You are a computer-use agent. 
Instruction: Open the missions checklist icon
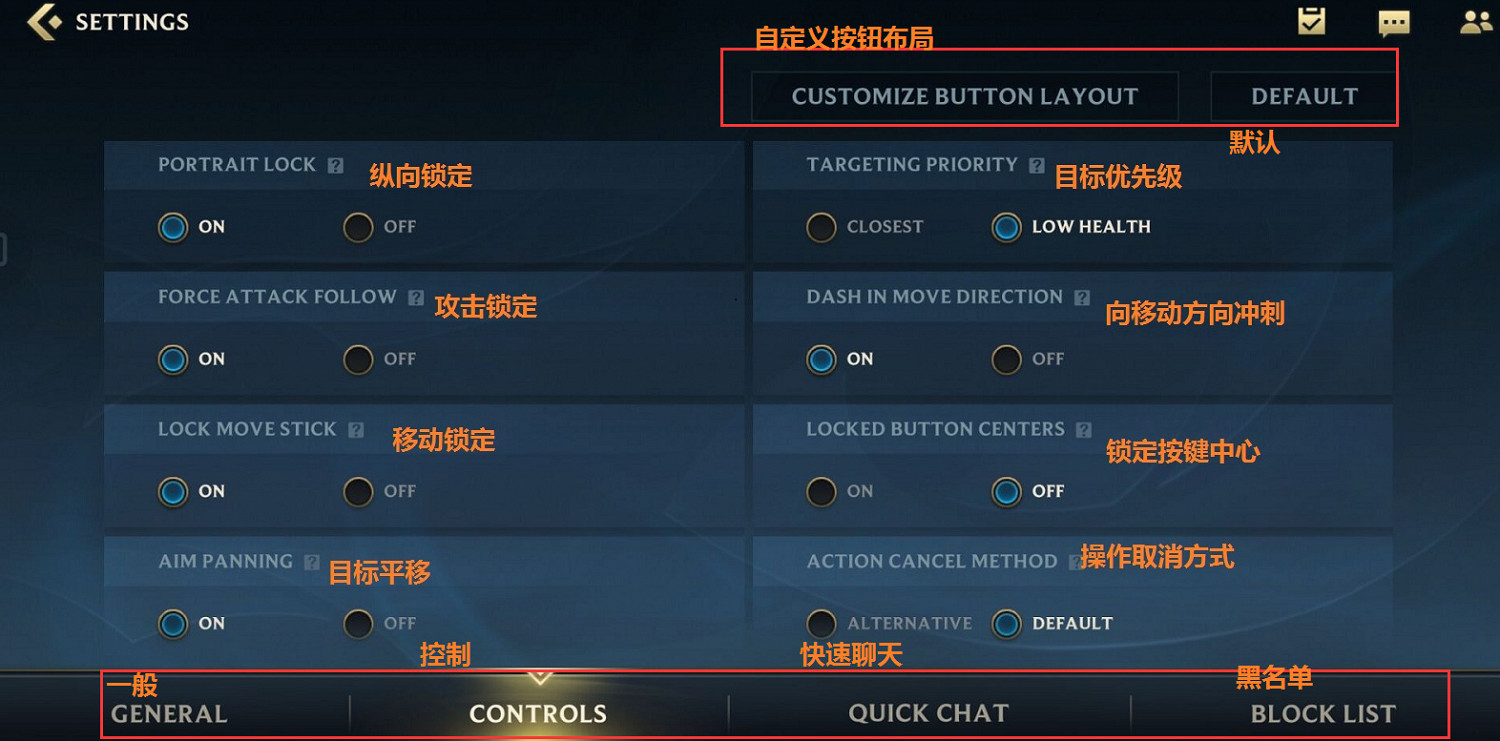(1311, 21)
